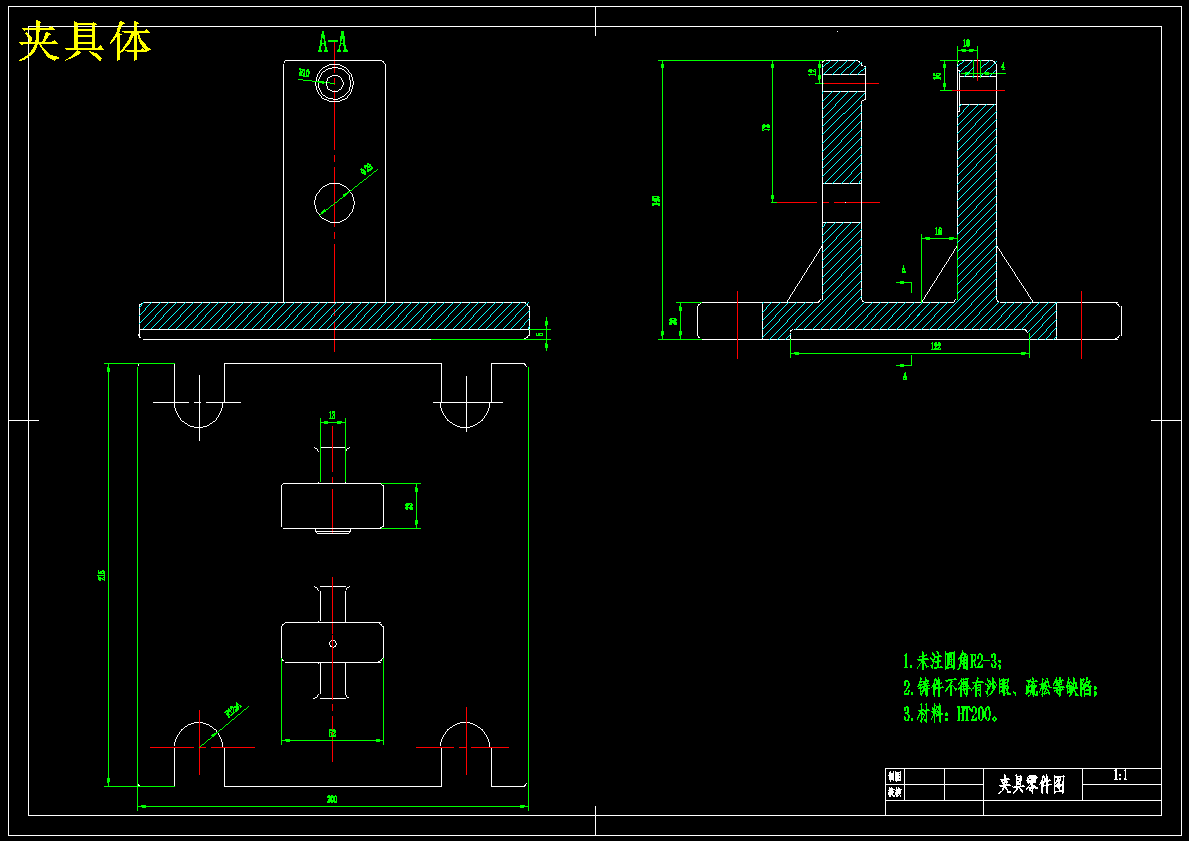This screenshot has height=841, width=1189.
Task: Select the note "2.铸件不得有沙眼、疏松等缺陷"
Action: click(1000, 688)
